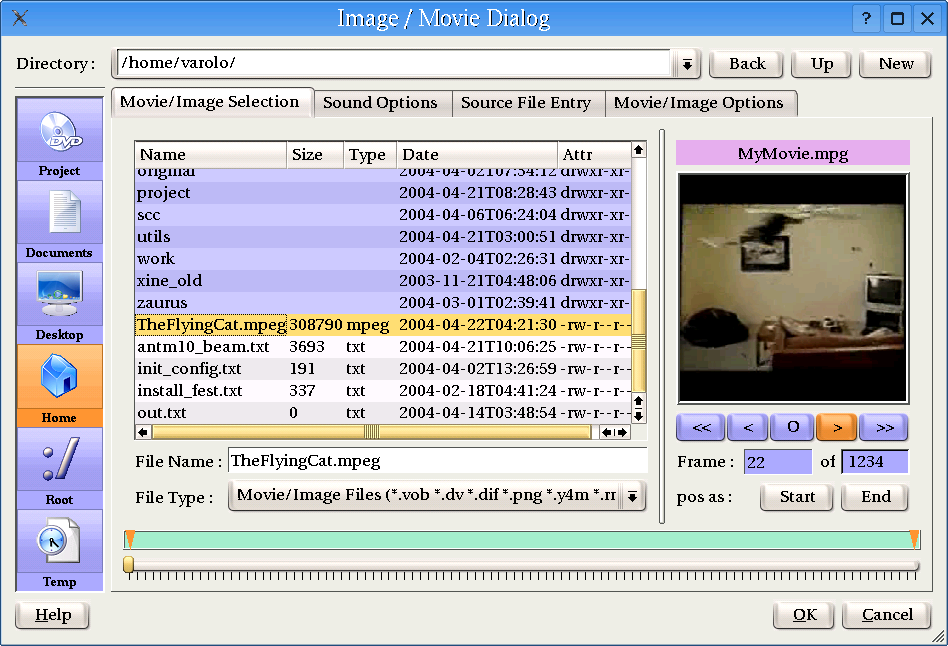Click the Up directory button

[822, 64]
